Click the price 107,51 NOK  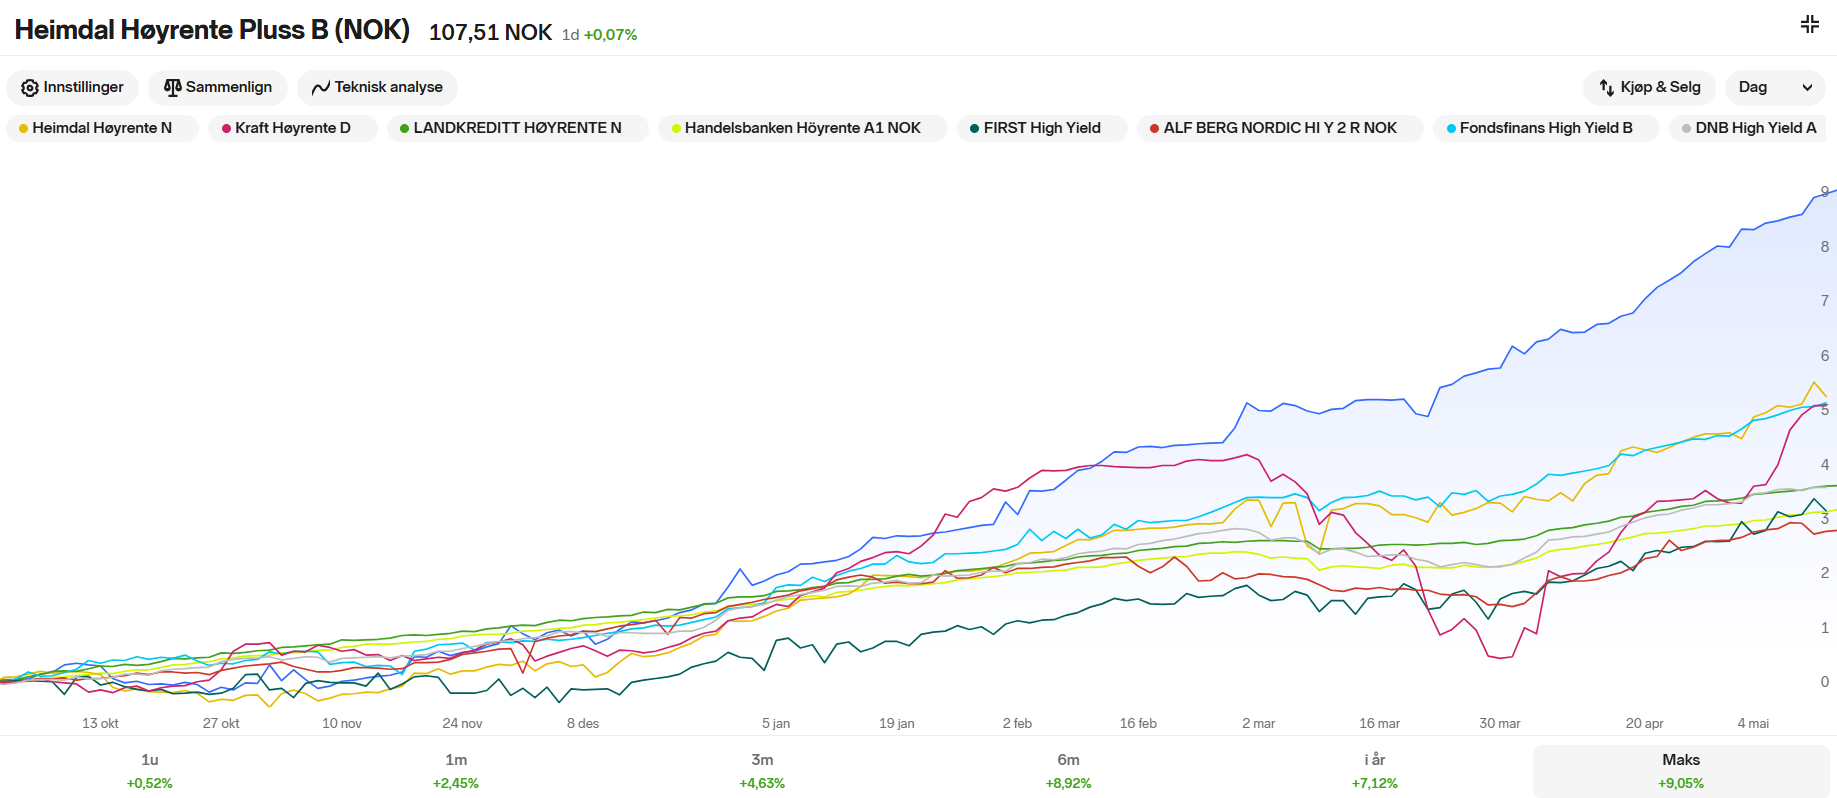pyautogui.click(x=490, y=32)
